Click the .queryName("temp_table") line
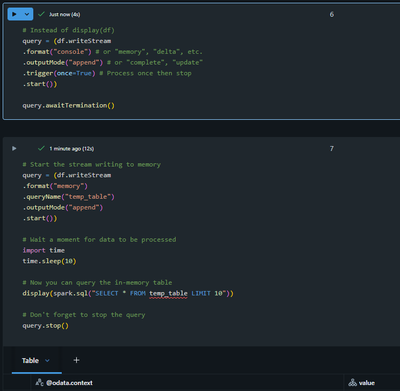This screenshot has width=400, height=391. 68,197
